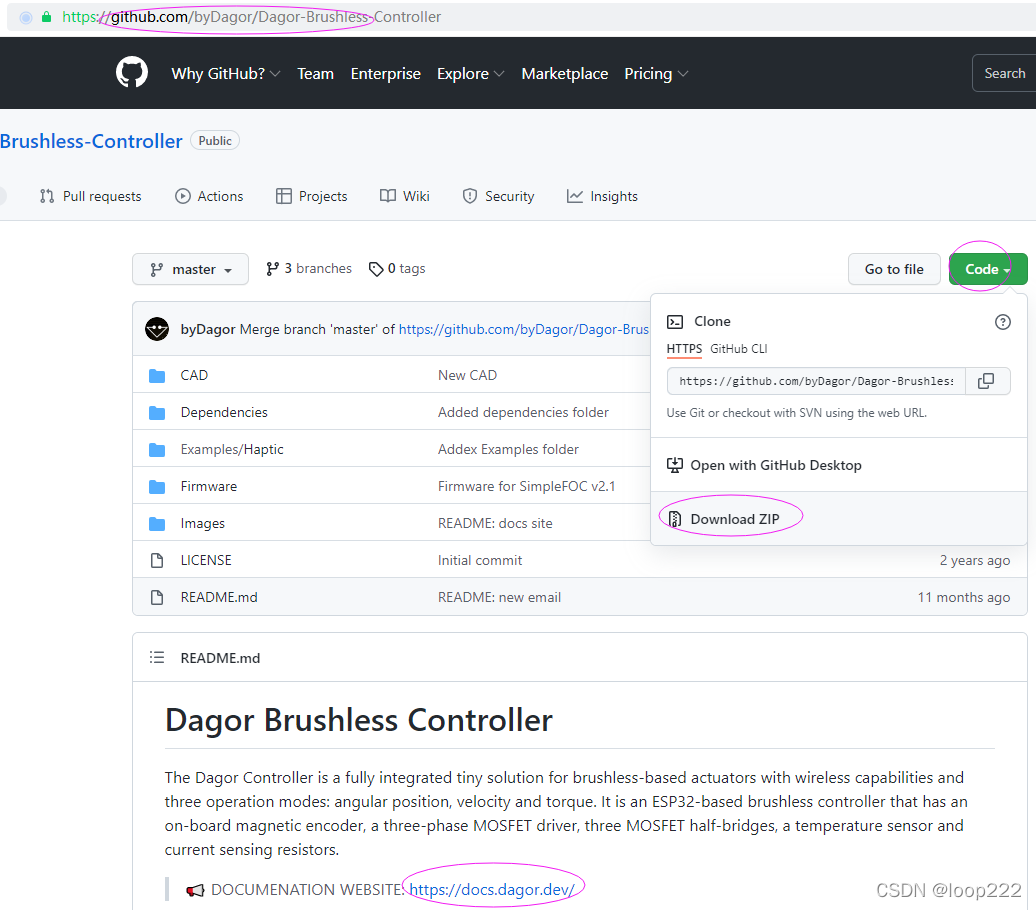Open the docs.dagor.dev documentation link
The image size is (1036, 910).
(492, 890)
